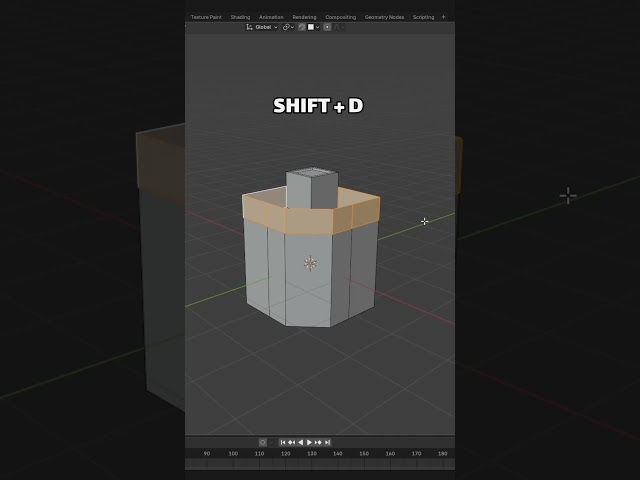
Task: Toggle proportional editing in viewport header
Action: point(327,27)
